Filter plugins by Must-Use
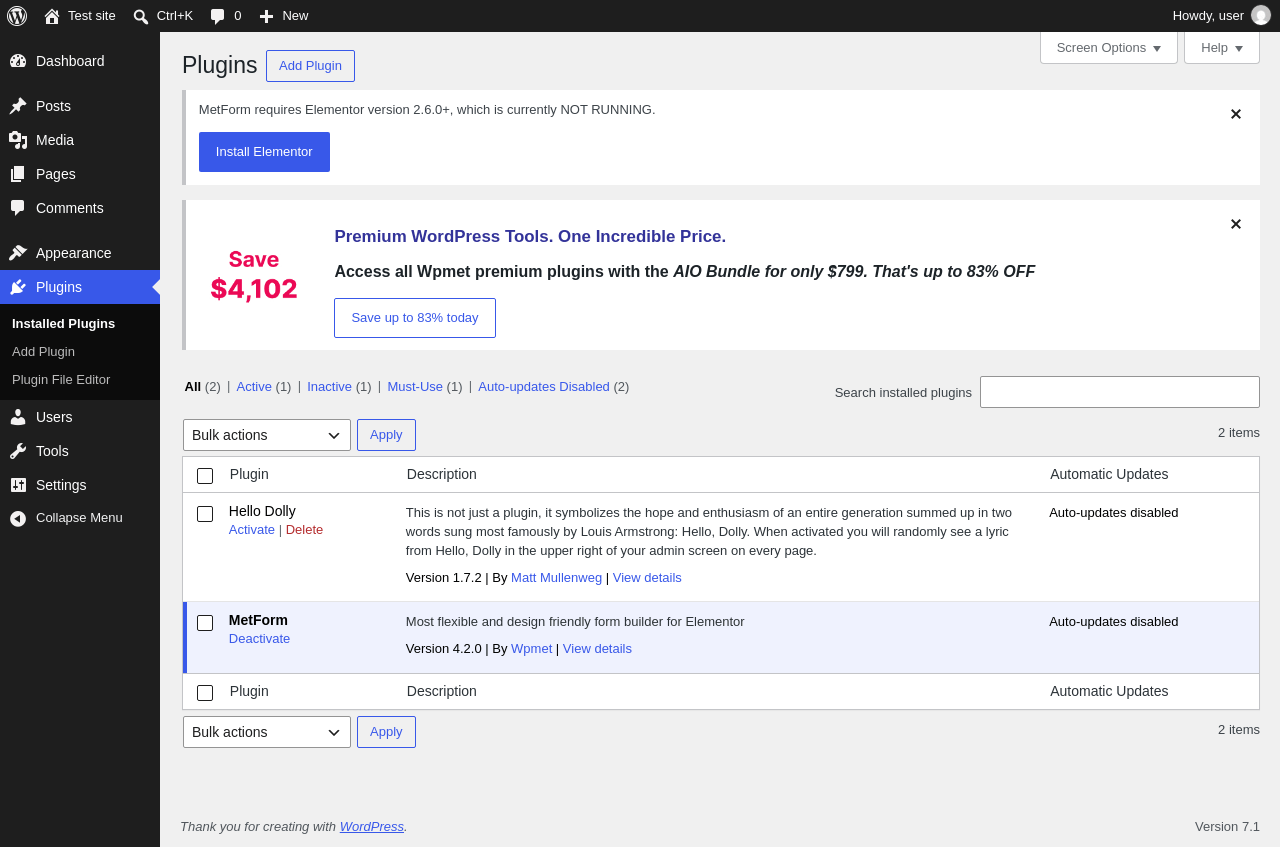This screenshot has width=1280, height=847. (x=415, y=386)
